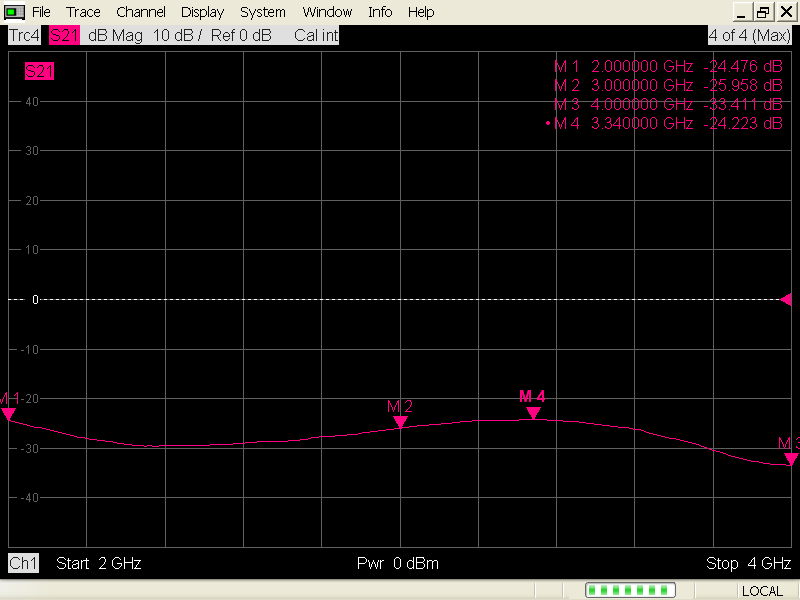Restore down the window
Image resolution: width=800 pixels, height=600 pixels.
pos(763,12)
